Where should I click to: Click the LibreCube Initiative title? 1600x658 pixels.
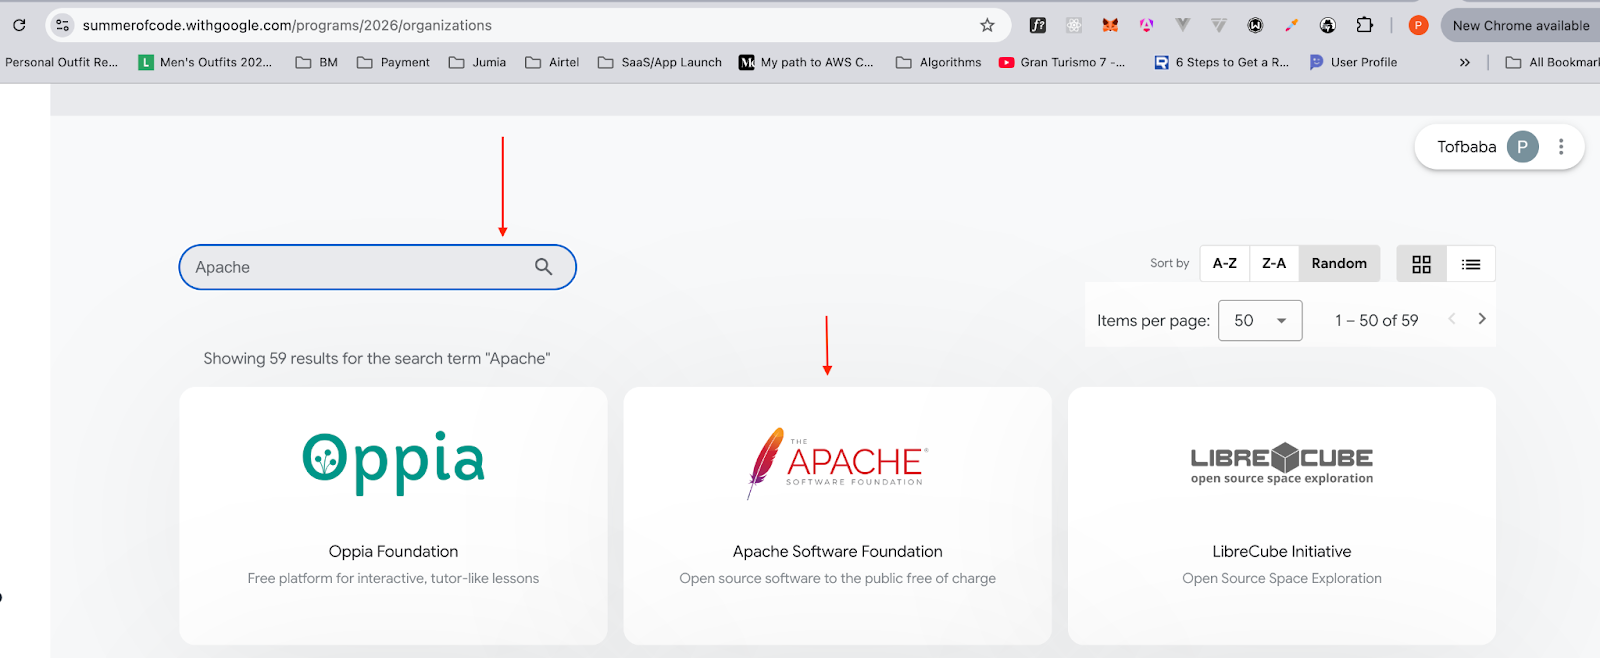click(x=1282, y=551)
